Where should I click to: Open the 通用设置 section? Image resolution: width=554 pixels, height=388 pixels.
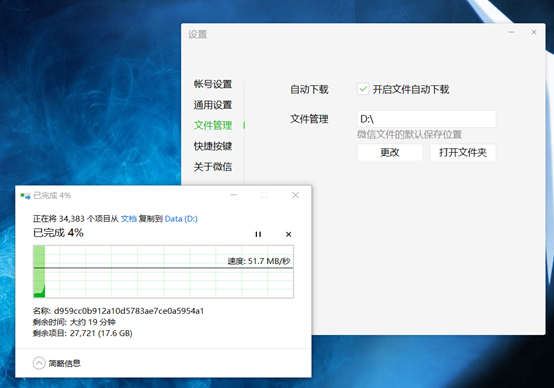213,105
